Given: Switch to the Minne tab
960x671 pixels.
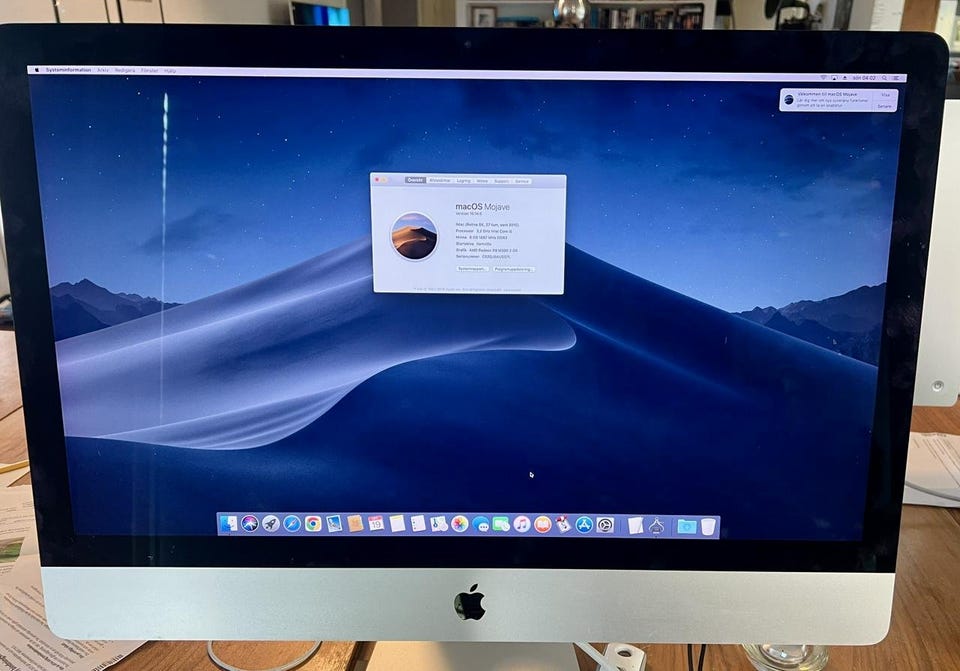Looking at the screenshot, I should click(x=482, y=181).
